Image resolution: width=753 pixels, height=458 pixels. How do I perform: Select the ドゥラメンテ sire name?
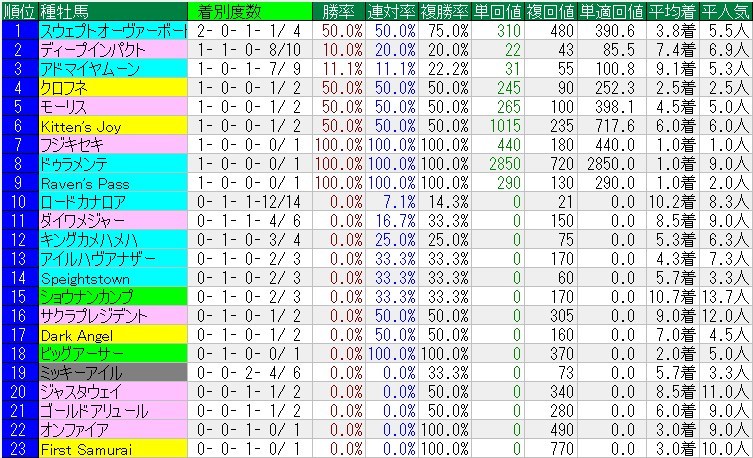(113, 164)
